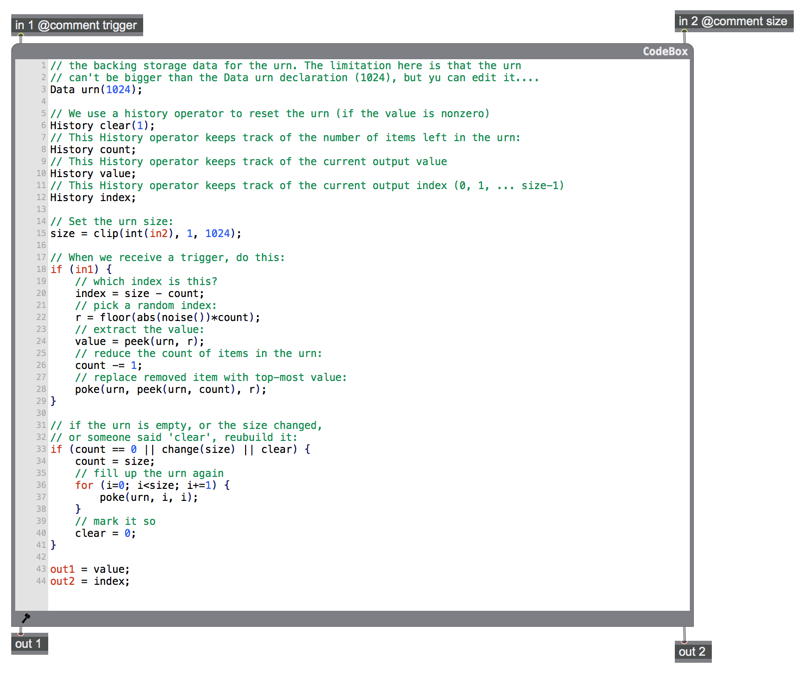The image size is (800, 674).
Task: Click the compile hammer icon in CodeBox footer
Action: (x=26, y=618)
